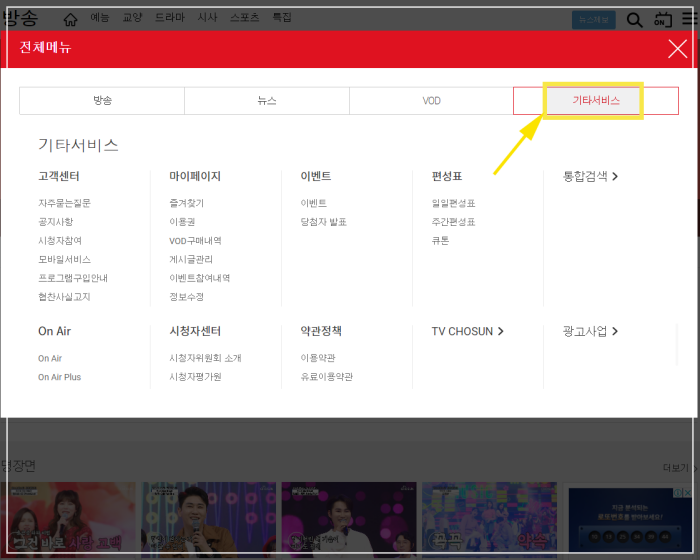This screenshot has width=700, height=560.
Task: Open 공지사항 link
Action: click(x=56, y=222)
